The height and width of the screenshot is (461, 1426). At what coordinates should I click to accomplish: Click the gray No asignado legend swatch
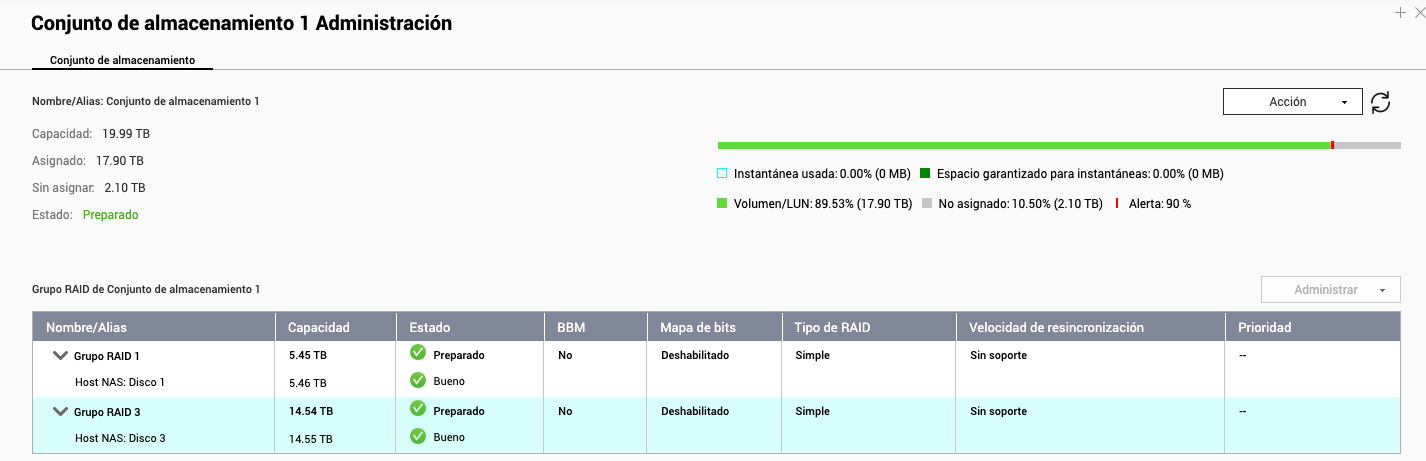pyautogui.click(x=927, y=203)
